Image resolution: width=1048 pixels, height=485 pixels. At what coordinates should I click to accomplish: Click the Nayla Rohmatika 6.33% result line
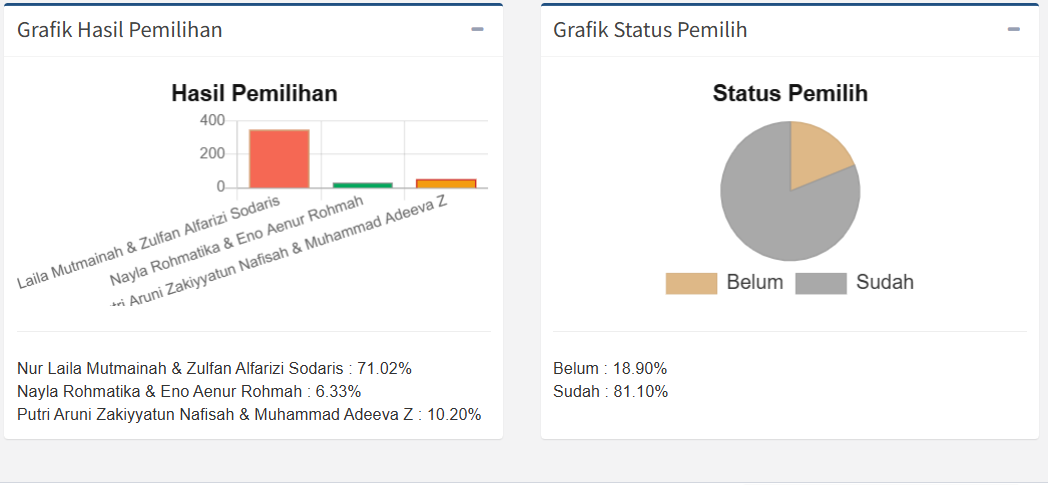coord(189,391)
